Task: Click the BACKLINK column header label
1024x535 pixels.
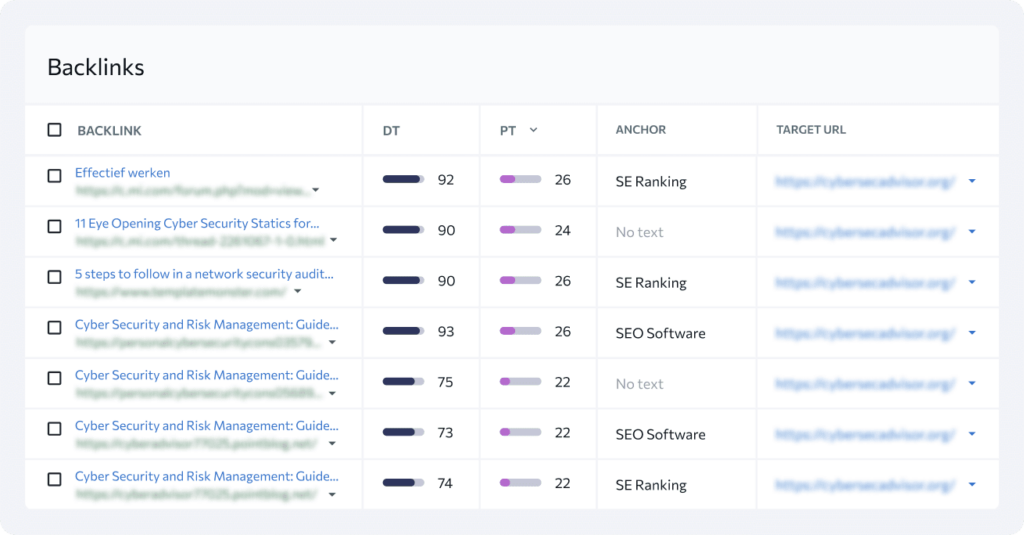Action: pyautogui.click(x=109, y=131)
